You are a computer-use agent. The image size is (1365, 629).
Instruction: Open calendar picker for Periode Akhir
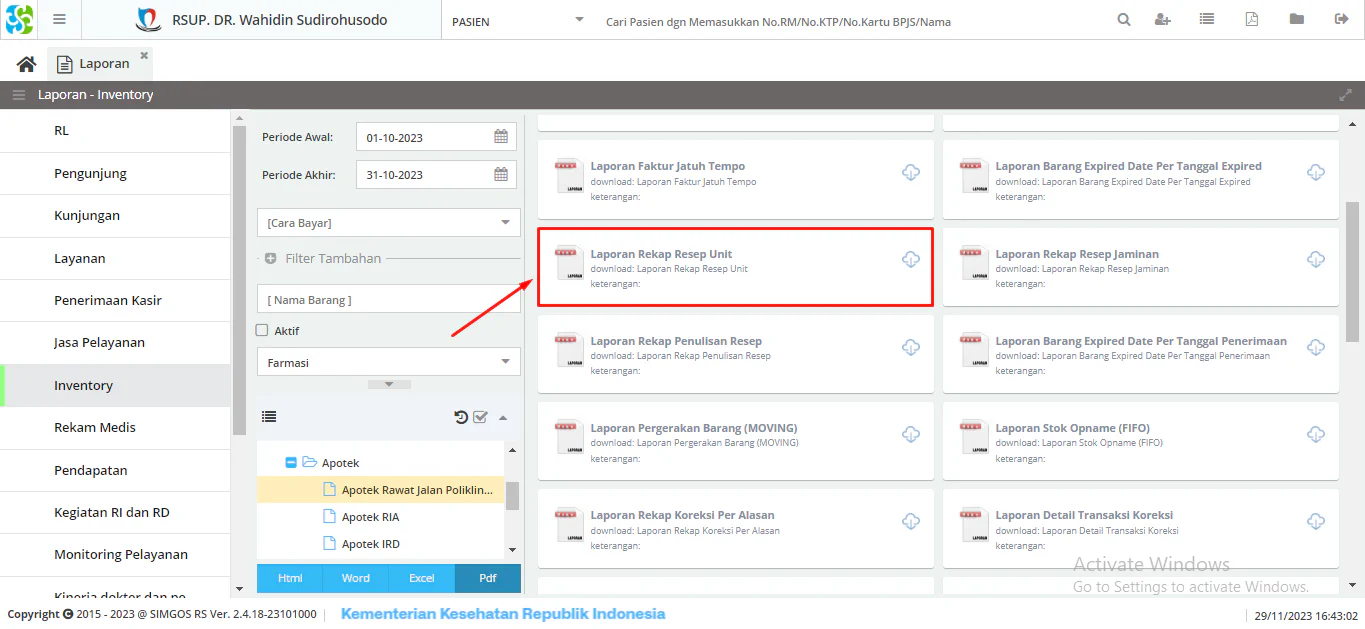click(x=501, y=174)
